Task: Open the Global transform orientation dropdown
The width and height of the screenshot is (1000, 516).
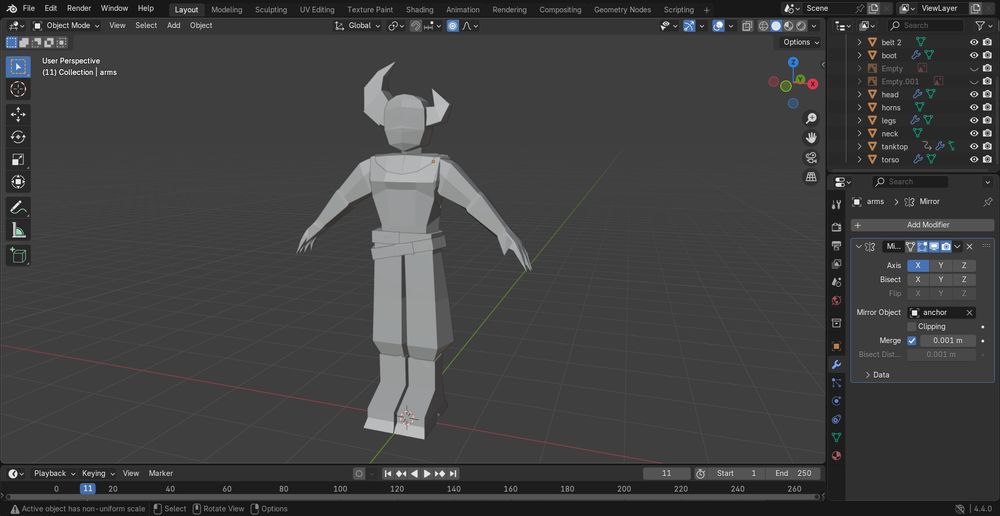Action: pos(358,26)
